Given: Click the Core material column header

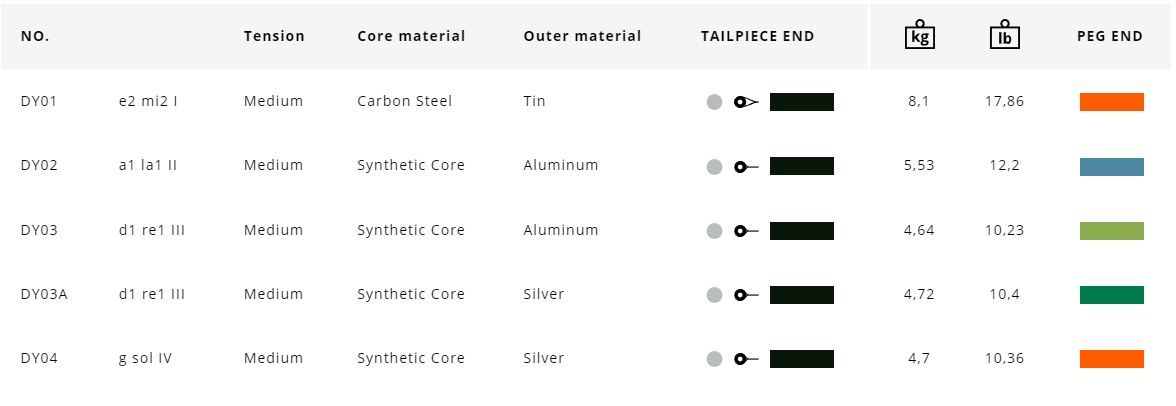Looking at the screenshot, I should [x=411, y=36].
